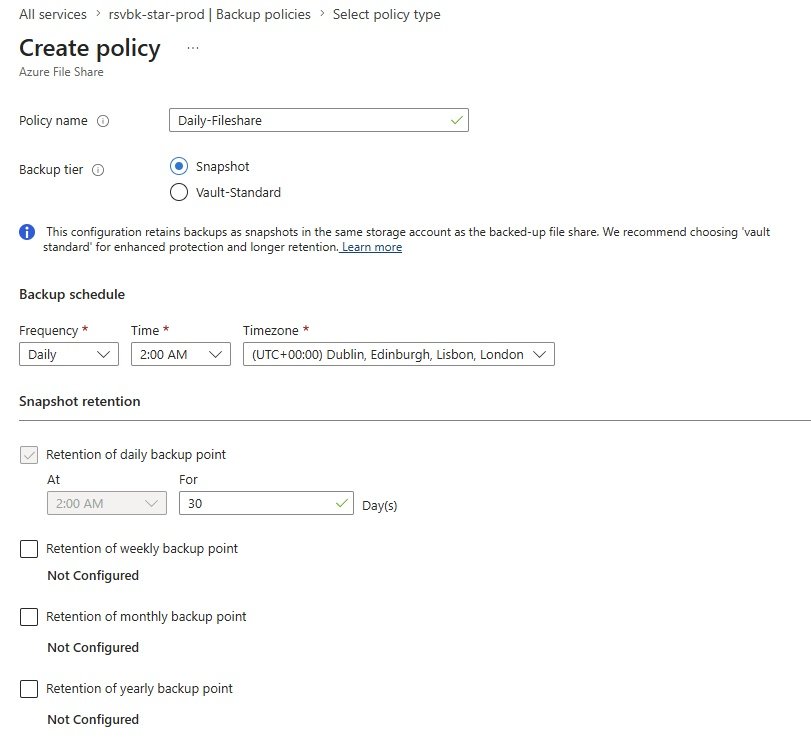Click the retention days field showing 30

pos(266,503)
